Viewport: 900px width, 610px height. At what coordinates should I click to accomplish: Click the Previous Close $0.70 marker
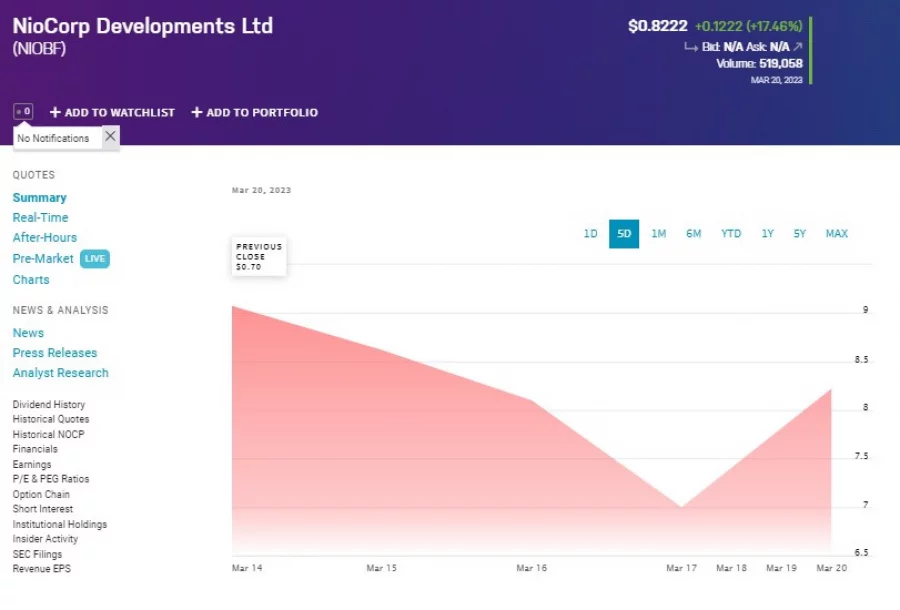(x=257, y=255)
